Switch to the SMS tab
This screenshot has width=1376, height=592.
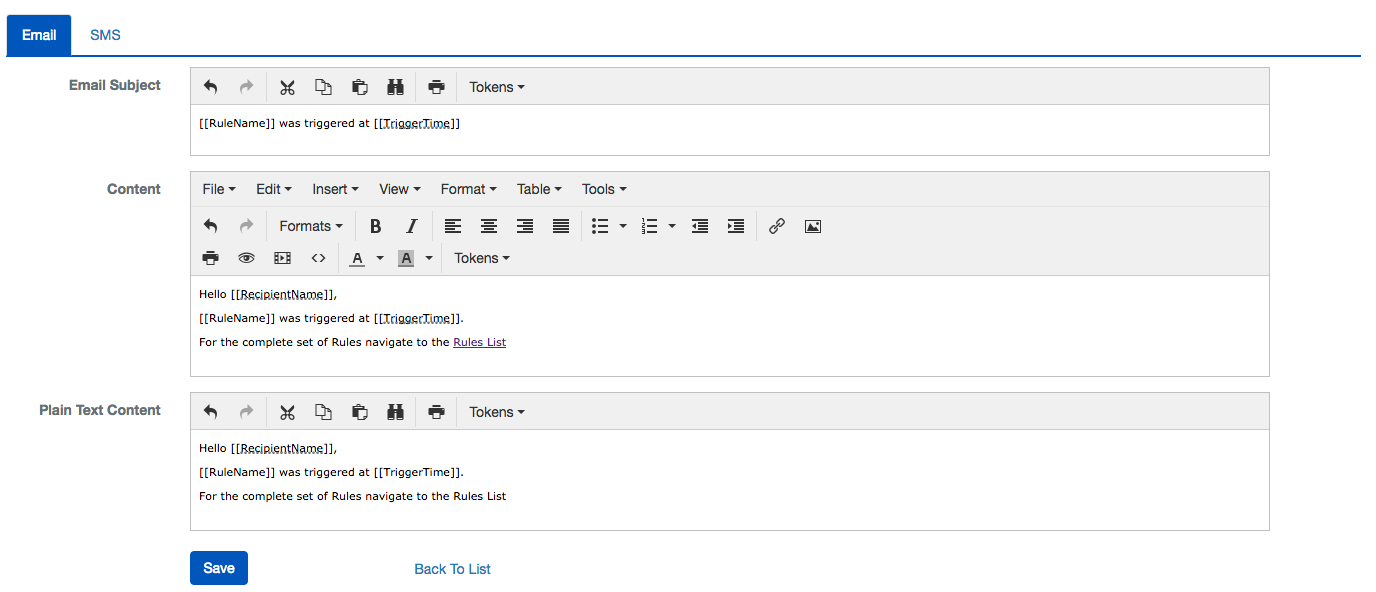[x=105, y=35]
